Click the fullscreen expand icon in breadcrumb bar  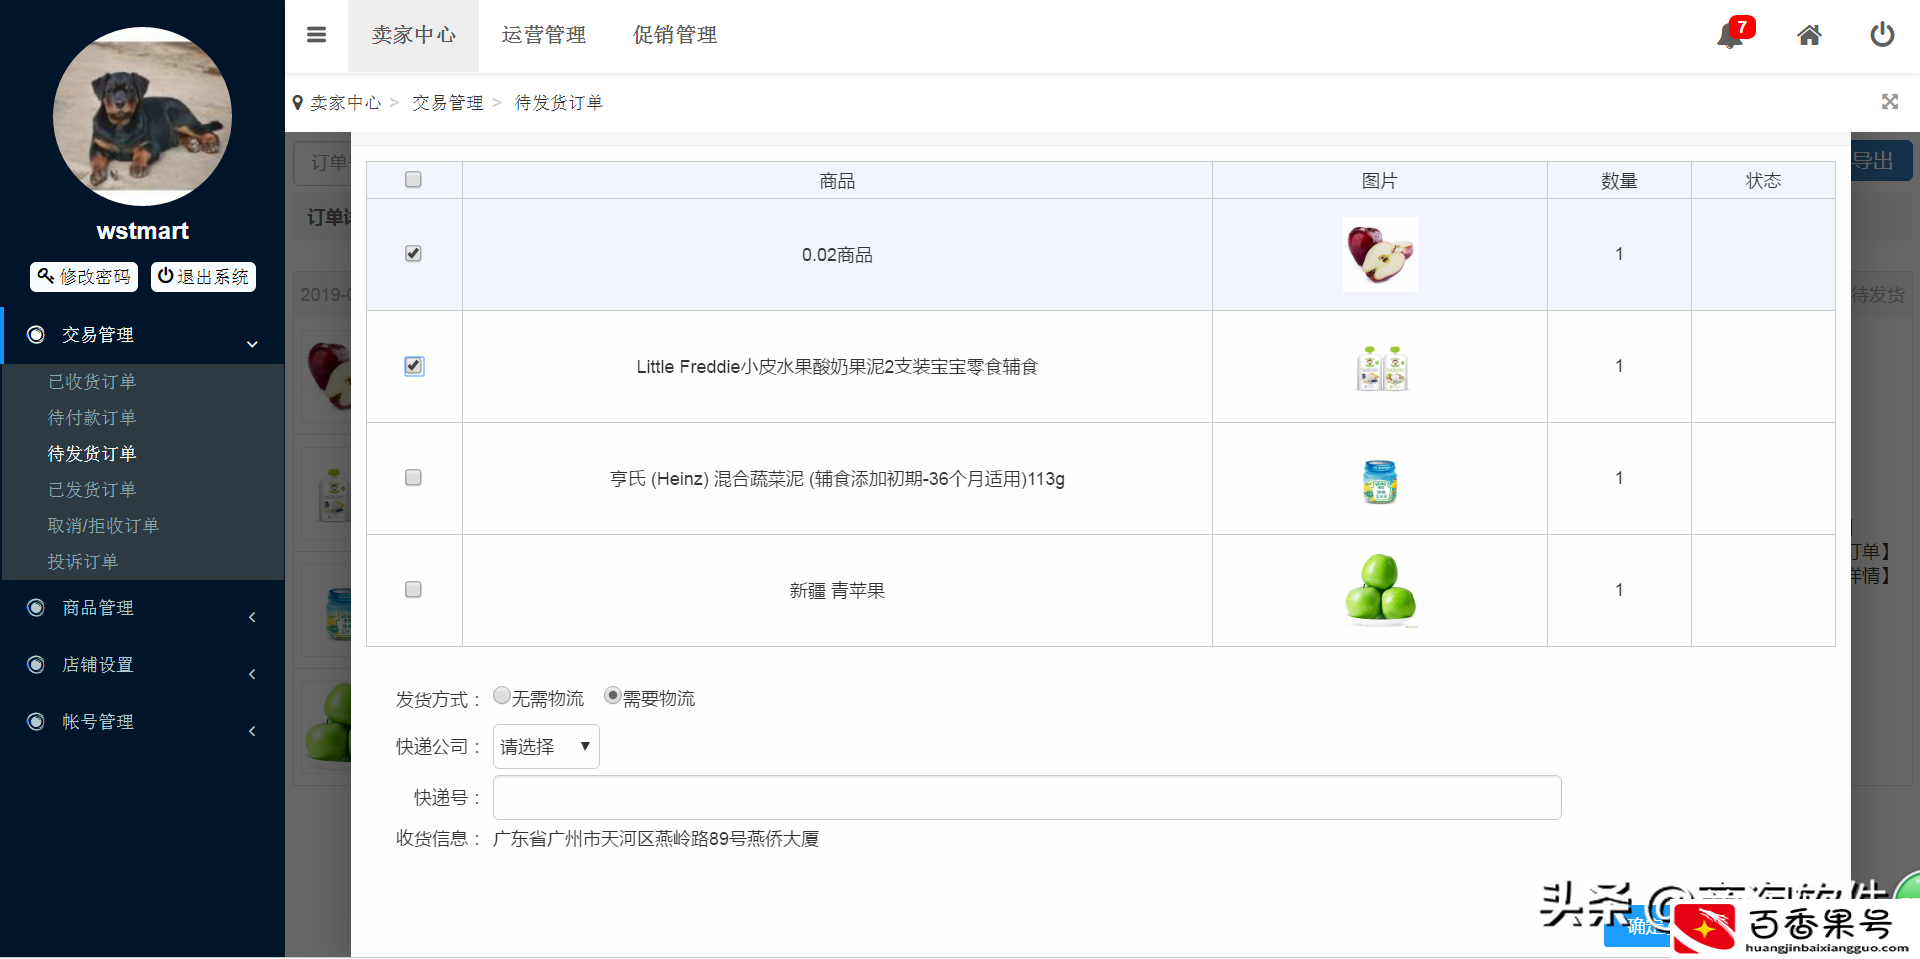coord(1890,102)
